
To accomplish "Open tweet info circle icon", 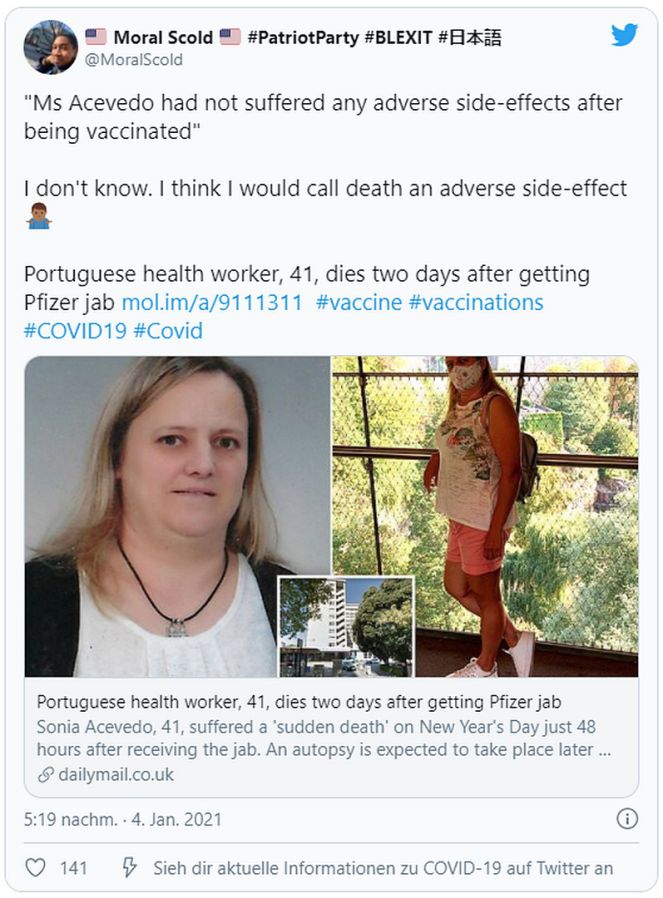I will [x=627, y=819].
